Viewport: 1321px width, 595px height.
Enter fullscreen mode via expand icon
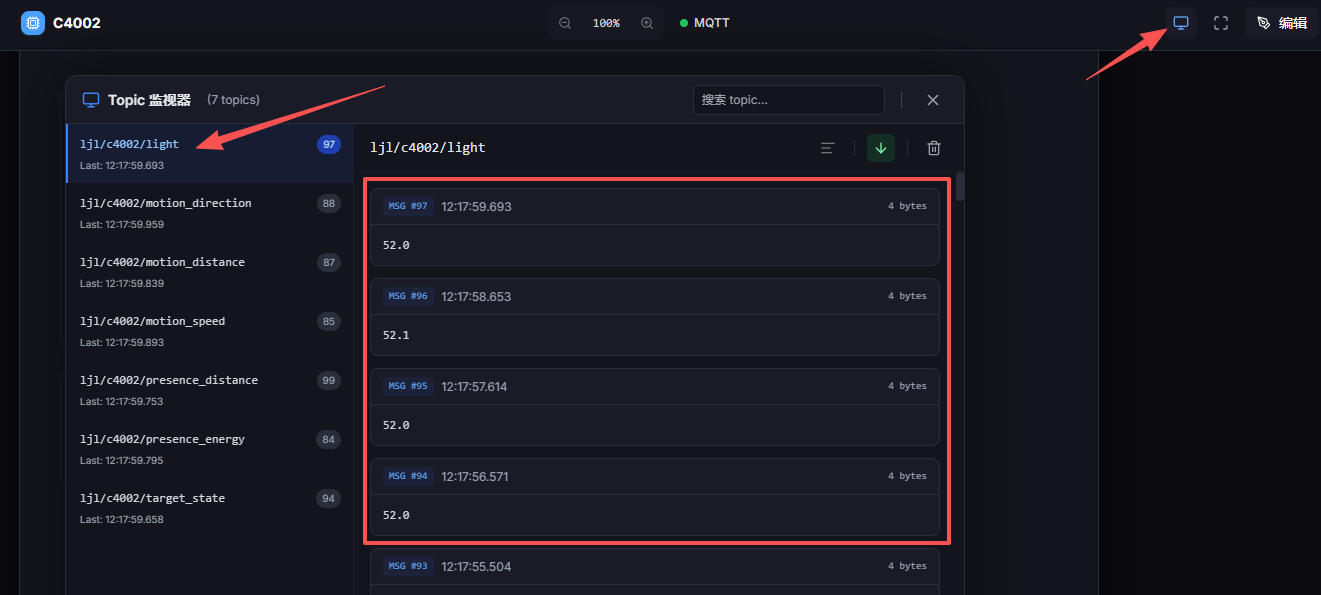(x=1221, y=23)
